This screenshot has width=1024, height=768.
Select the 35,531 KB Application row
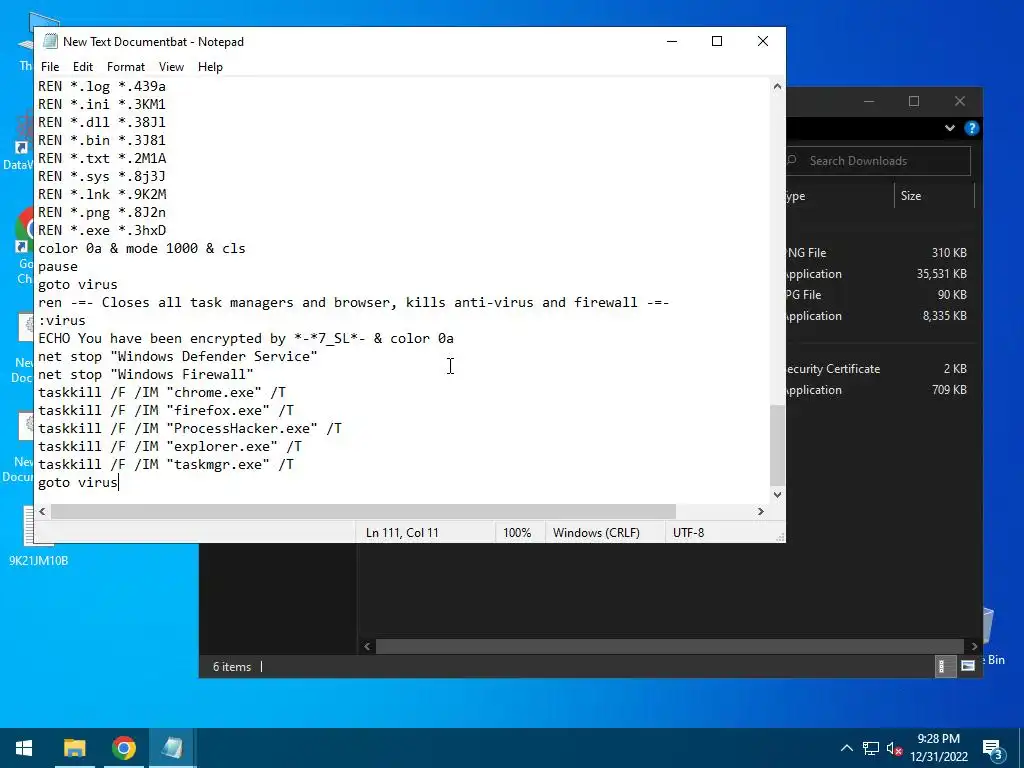[x=882, y=274]
